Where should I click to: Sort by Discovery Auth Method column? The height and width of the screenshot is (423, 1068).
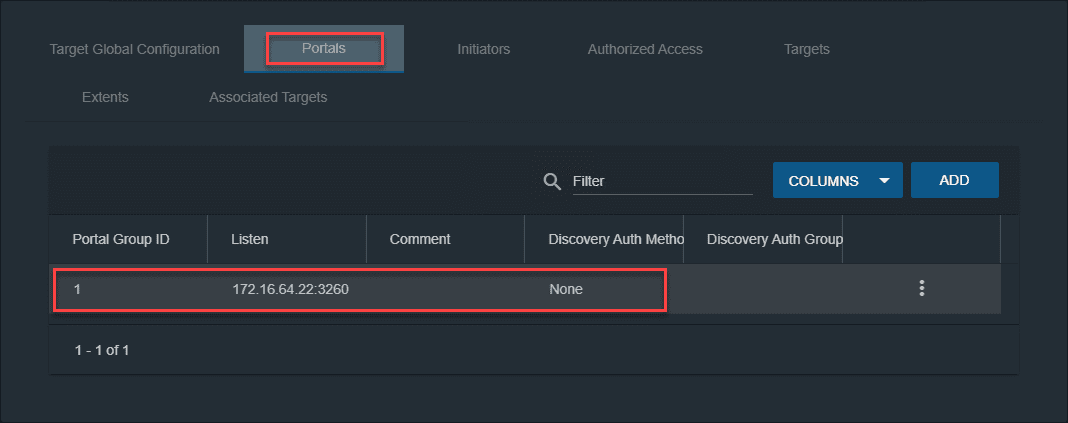615,239
